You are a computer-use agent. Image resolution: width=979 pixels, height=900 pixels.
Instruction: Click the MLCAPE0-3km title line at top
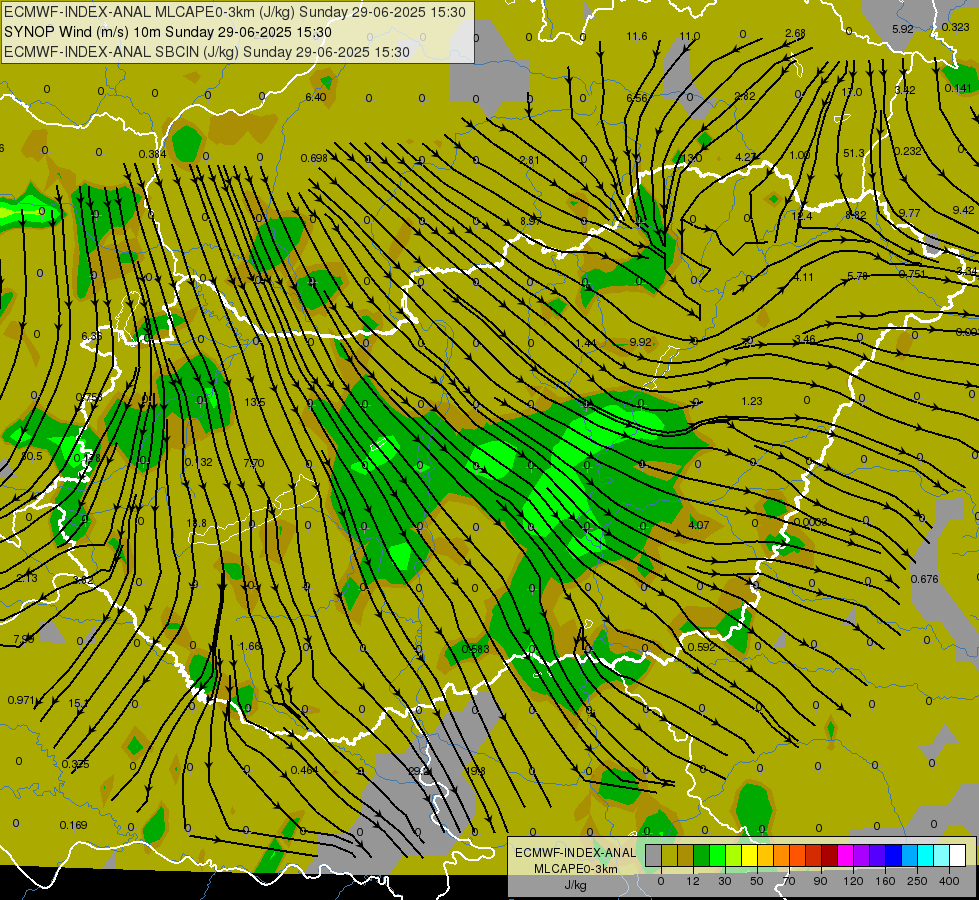[235, 12]
